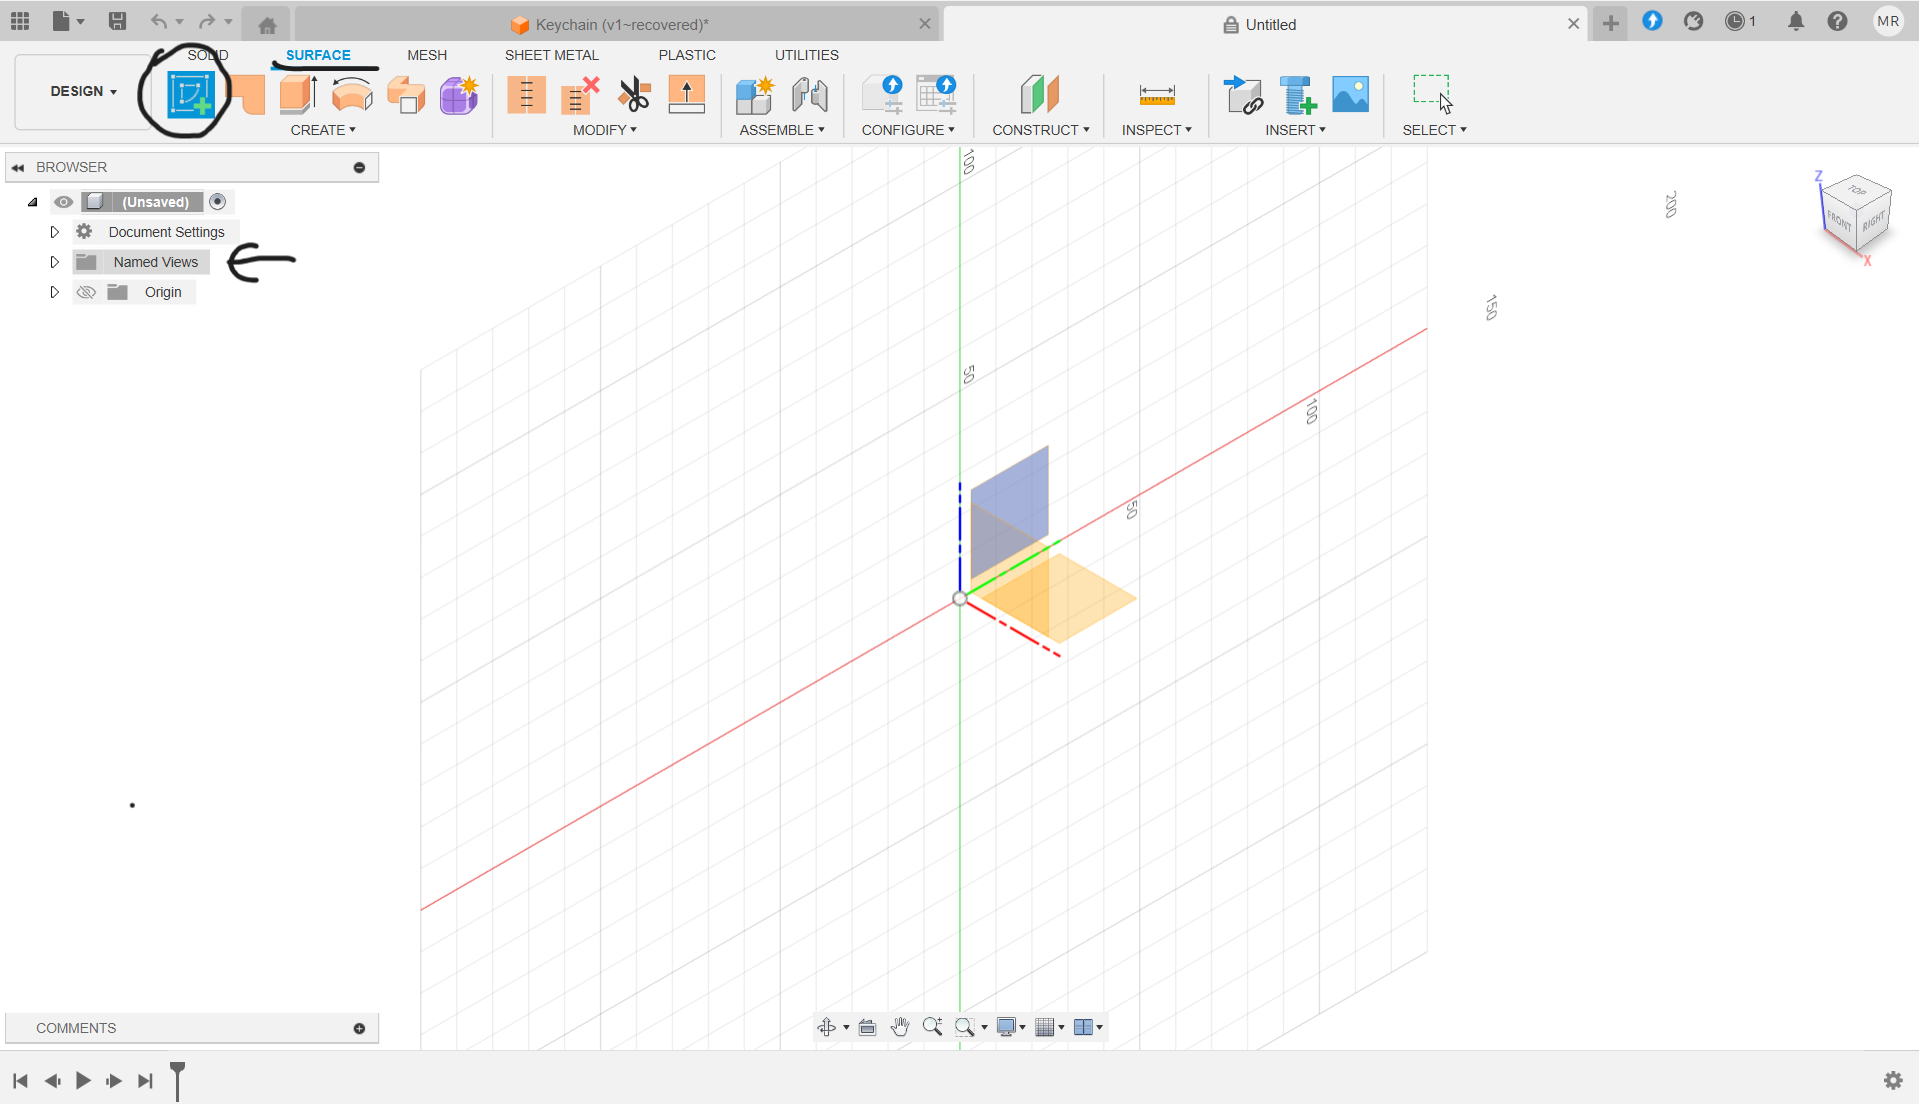The height and width of the screenshot is (1104, 1919).
Task: Open the data panel grid icon
Action: (x=20, y=21)
